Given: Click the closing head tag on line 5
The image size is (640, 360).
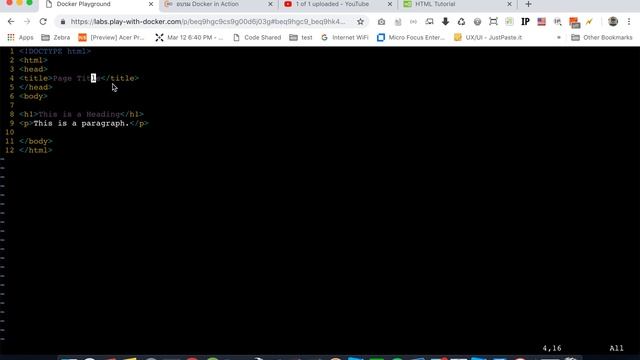Looking at the screenshot, I should coord(36,87).
